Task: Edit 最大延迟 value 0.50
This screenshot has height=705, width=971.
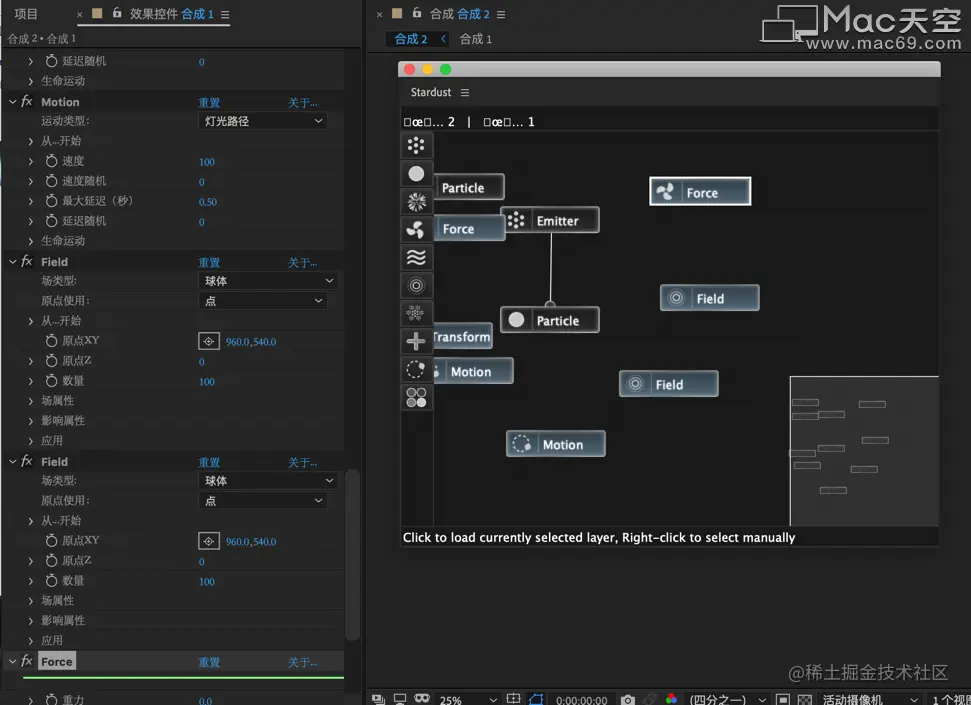Action: pos(208,201)
